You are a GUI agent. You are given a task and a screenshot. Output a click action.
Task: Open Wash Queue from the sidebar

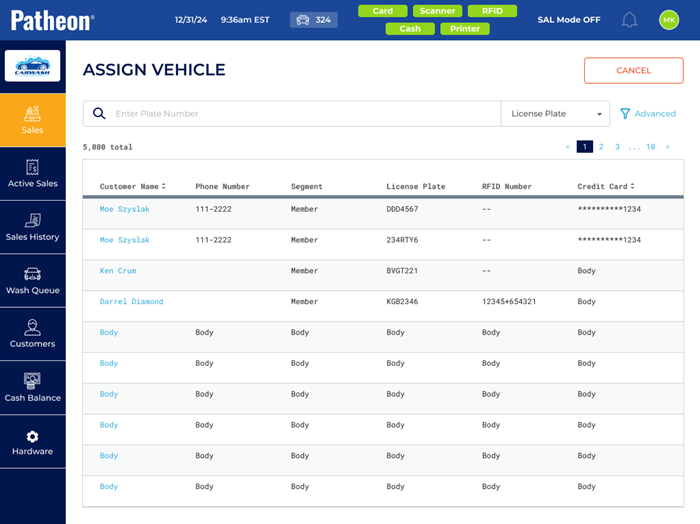point(32,281)
